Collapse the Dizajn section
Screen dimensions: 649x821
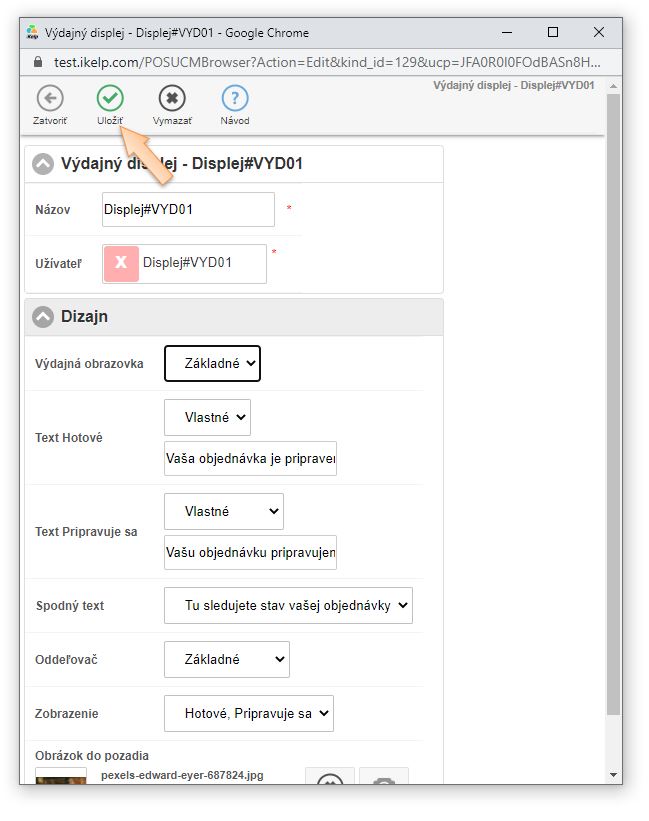pyautogui.click(x=43, y=317)
